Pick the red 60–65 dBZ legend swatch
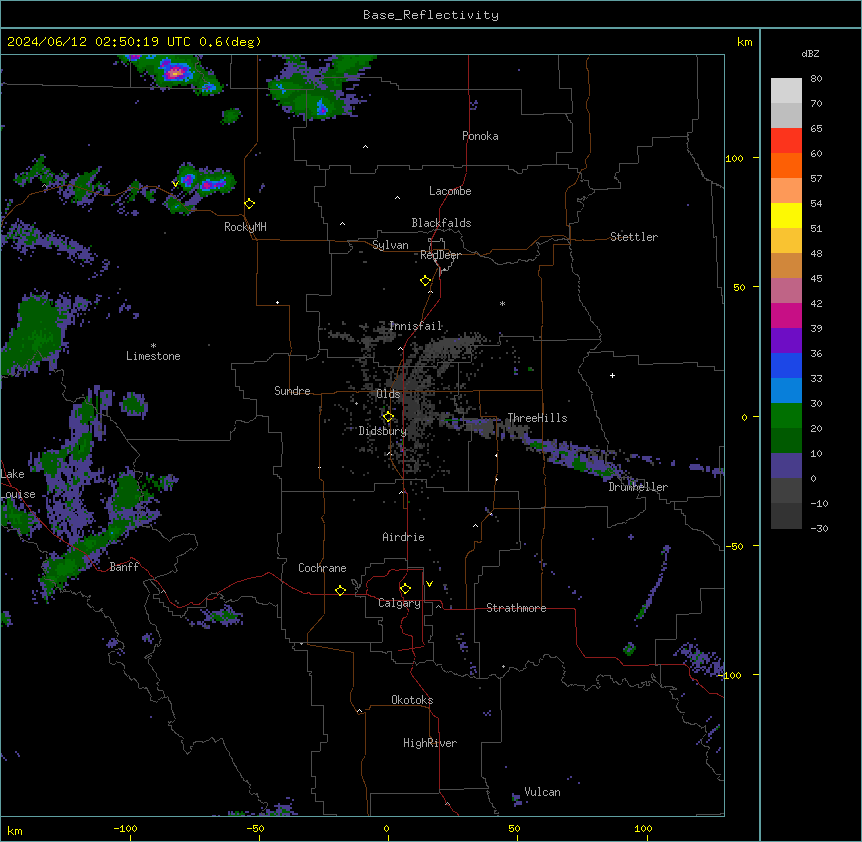Image resolution: width=862 pixels, height=842 pixels. coord(786,141)
